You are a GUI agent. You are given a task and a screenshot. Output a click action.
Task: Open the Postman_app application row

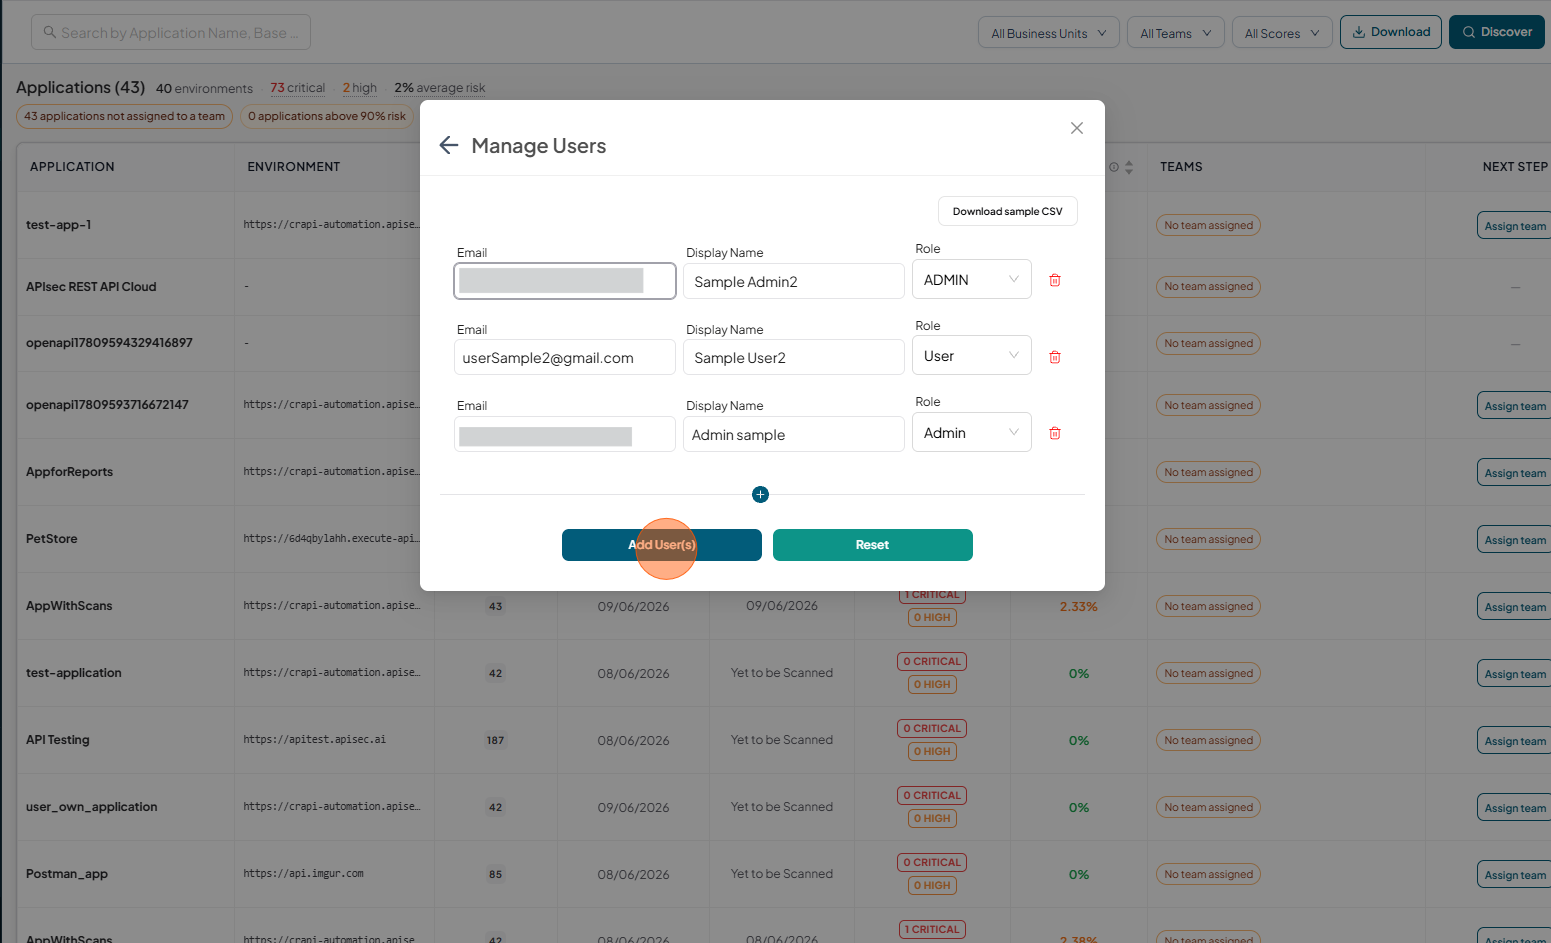pyautogui.click(x=67, y=874)
